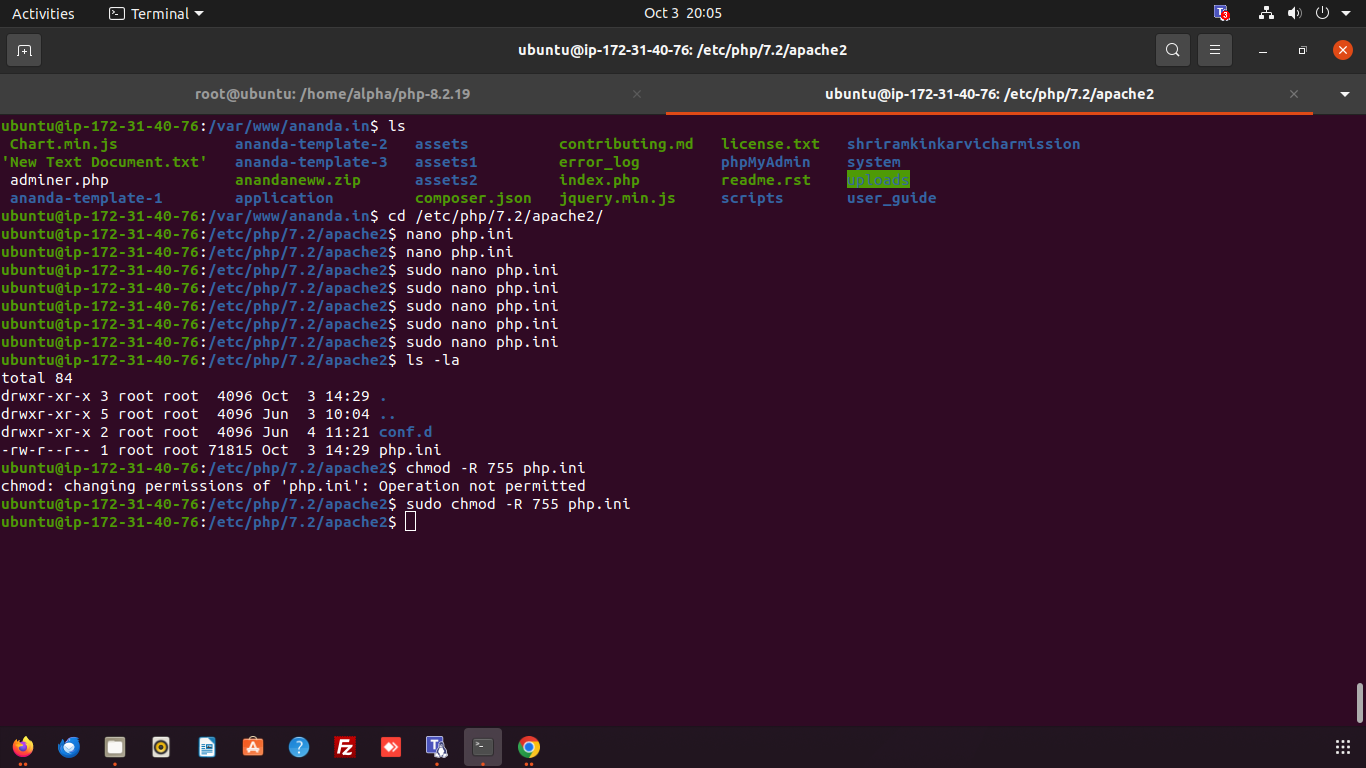Open LibreOffice Writer from the dock
The height and width of the screenshot is (768, 1366).
click(207, 747)
